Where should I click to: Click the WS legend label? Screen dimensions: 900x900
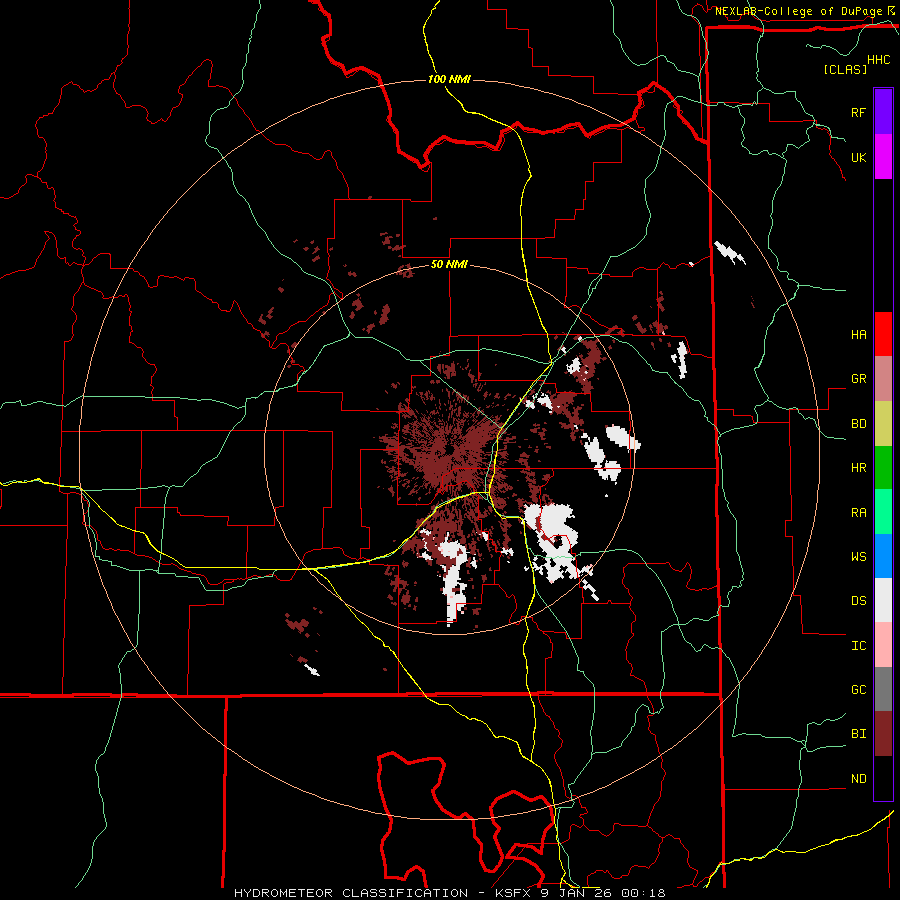pyautogui.click(x=858, y=557)
